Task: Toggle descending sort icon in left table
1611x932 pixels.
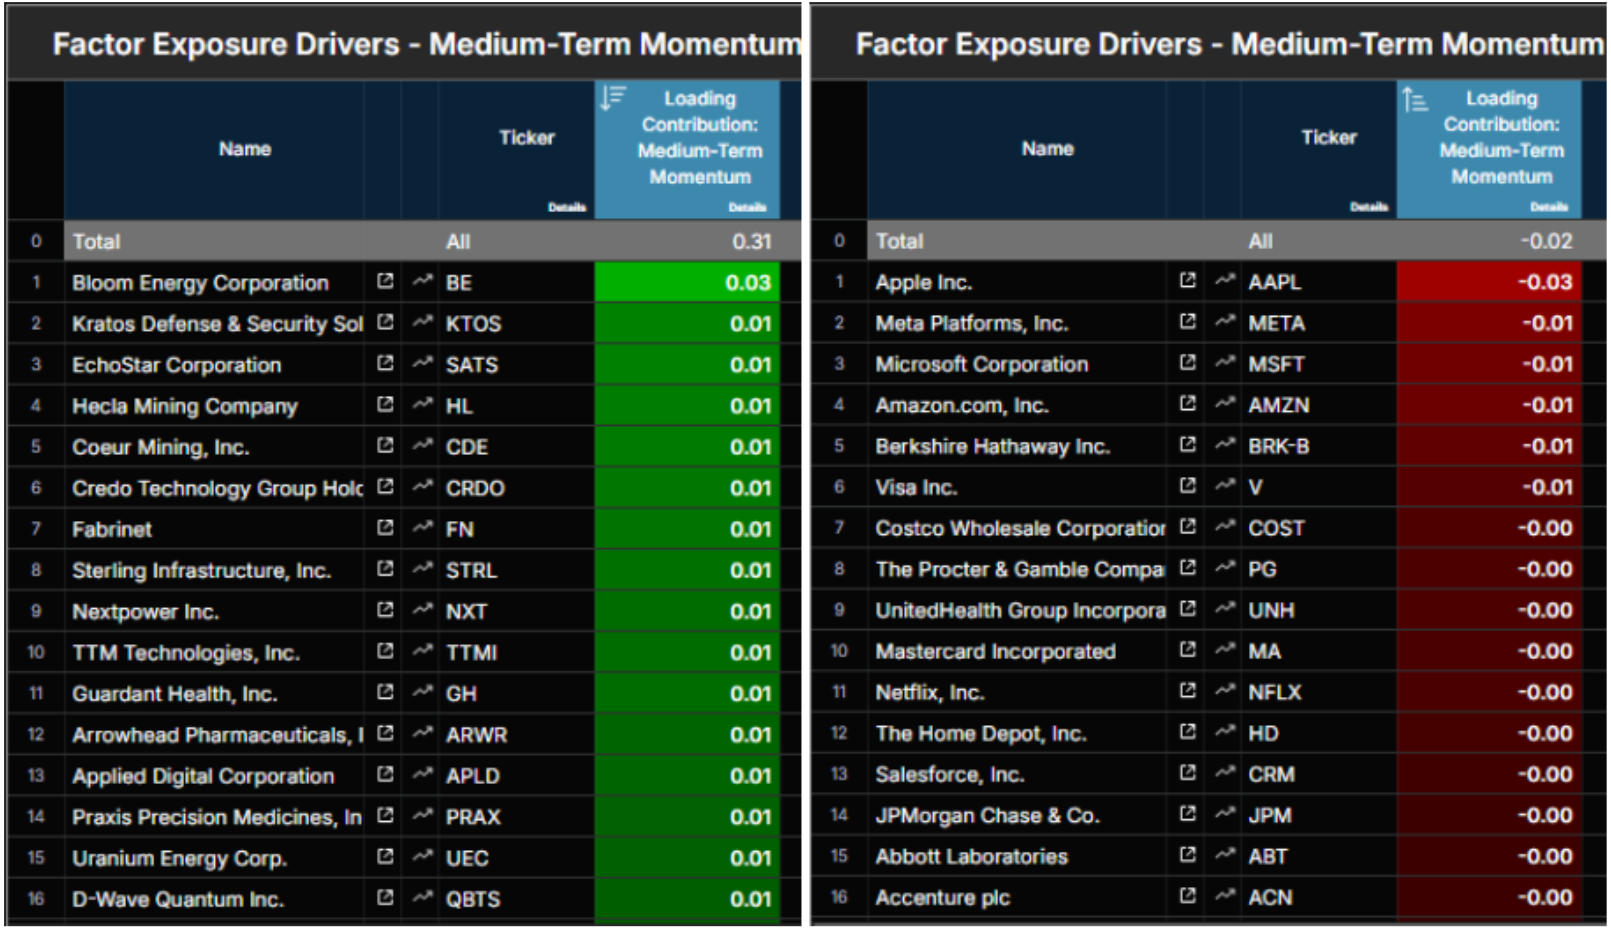Action: [x=612, y=98]
